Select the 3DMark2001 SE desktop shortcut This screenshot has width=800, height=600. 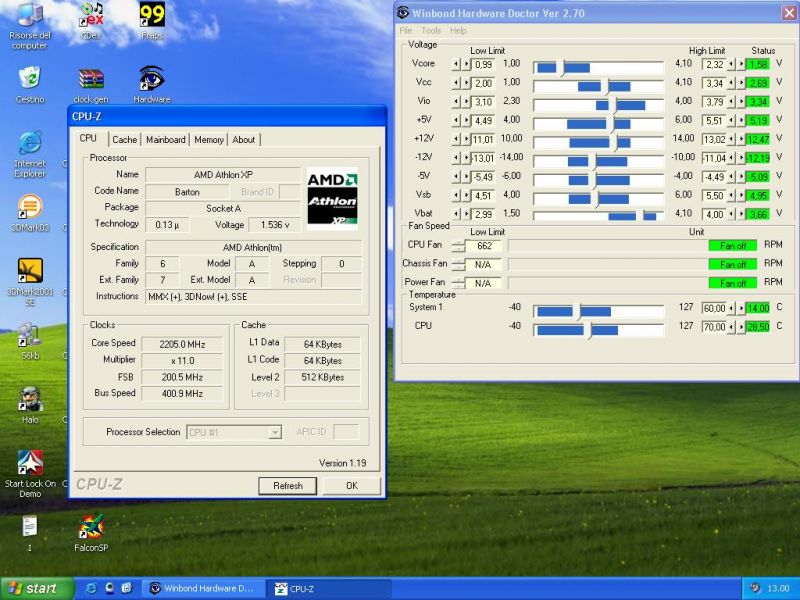(x=30, y=282)
